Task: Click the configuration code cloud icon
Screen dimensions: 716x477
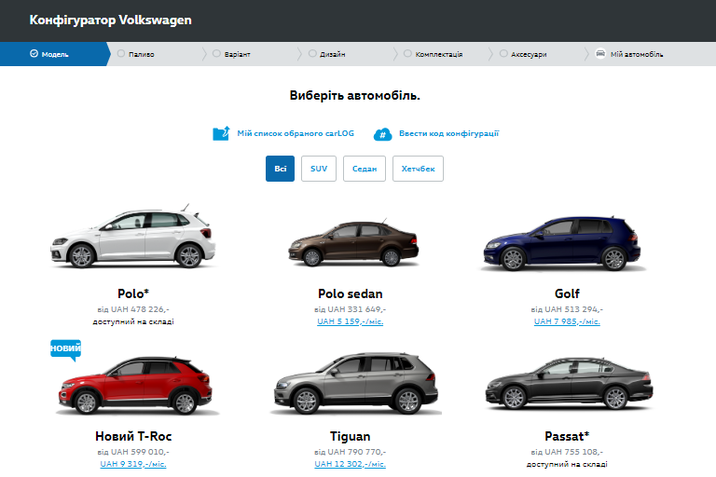Action: coord(383,134)
